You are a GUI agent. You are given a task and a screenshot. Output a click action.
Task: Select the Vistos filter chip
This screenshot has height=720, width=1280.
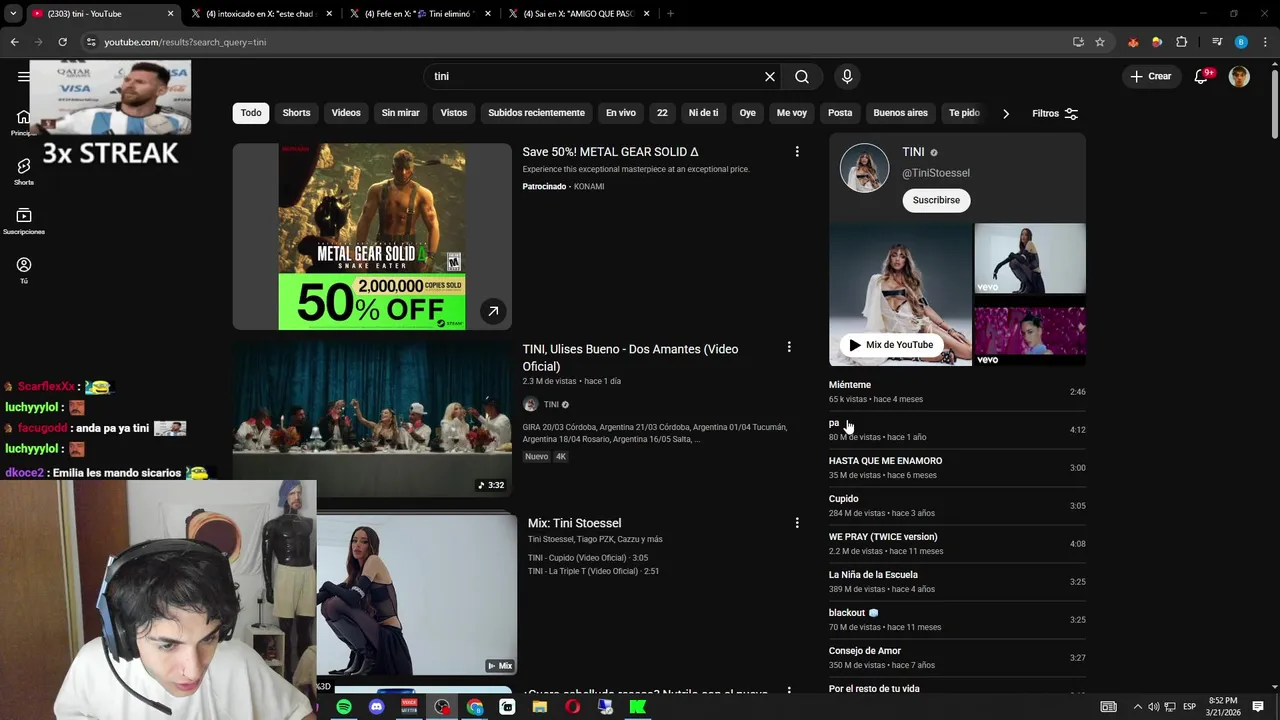pos(454,113)
